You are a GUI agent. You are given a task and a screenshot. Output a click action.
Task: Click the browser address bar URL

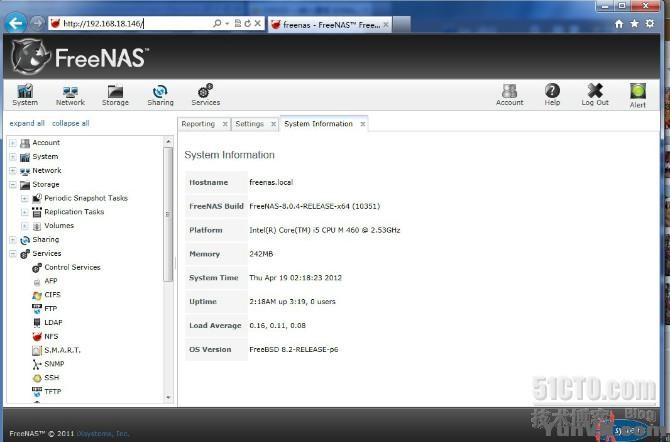pos(102,24)
